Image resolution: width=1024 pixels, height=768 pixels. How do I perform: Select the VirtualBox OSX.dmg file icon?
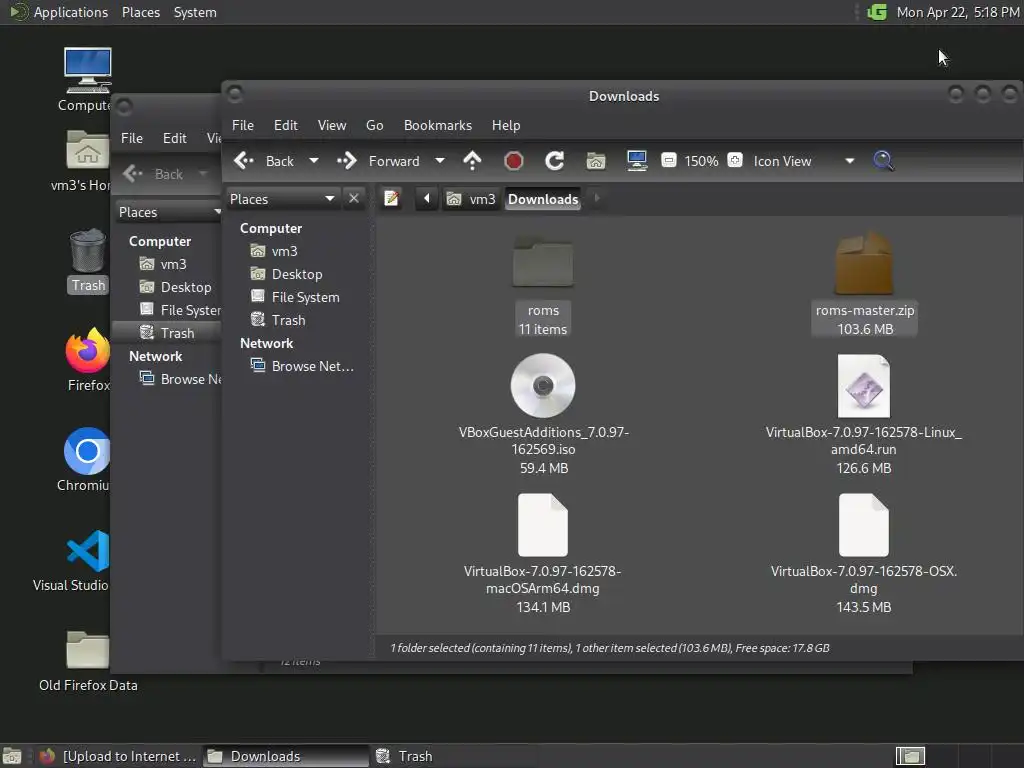[x=863, y=525]
